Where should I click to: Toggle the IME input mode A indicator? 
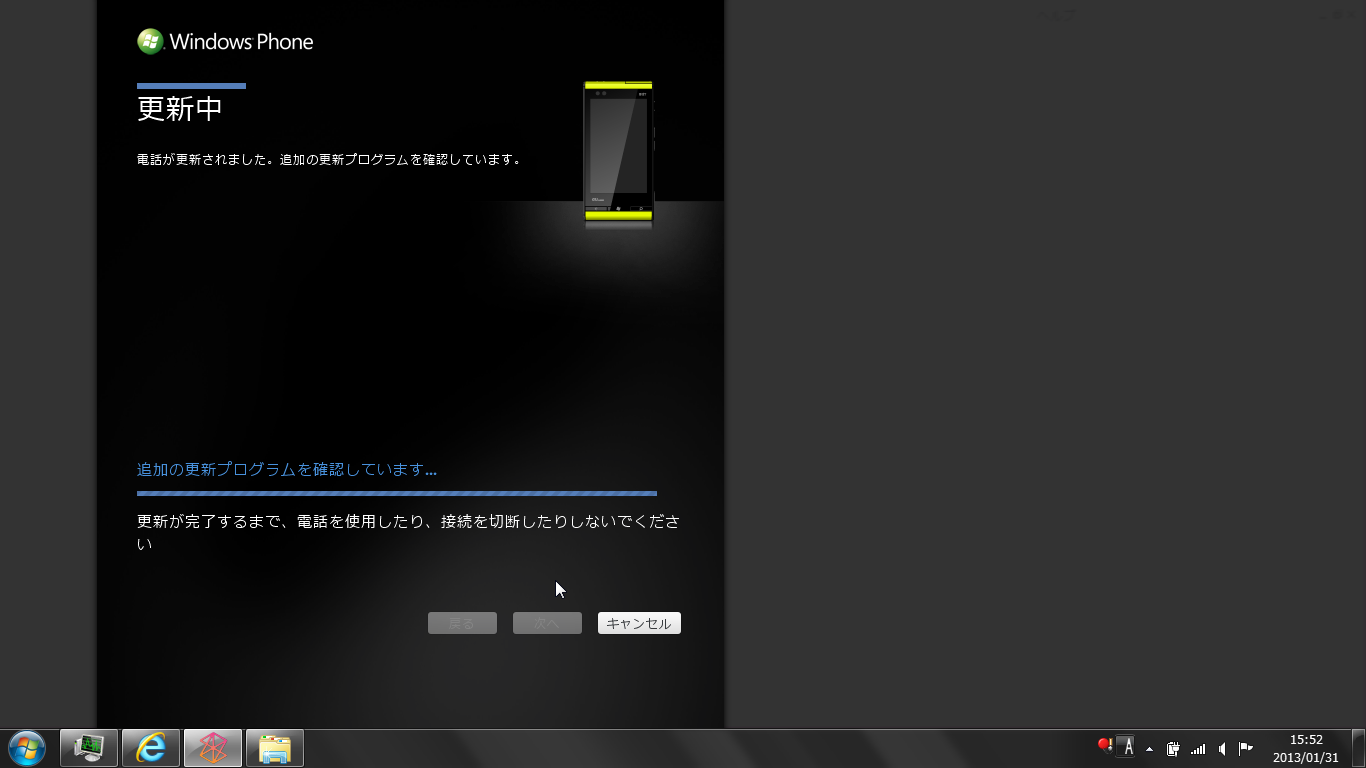(1128, 747)
